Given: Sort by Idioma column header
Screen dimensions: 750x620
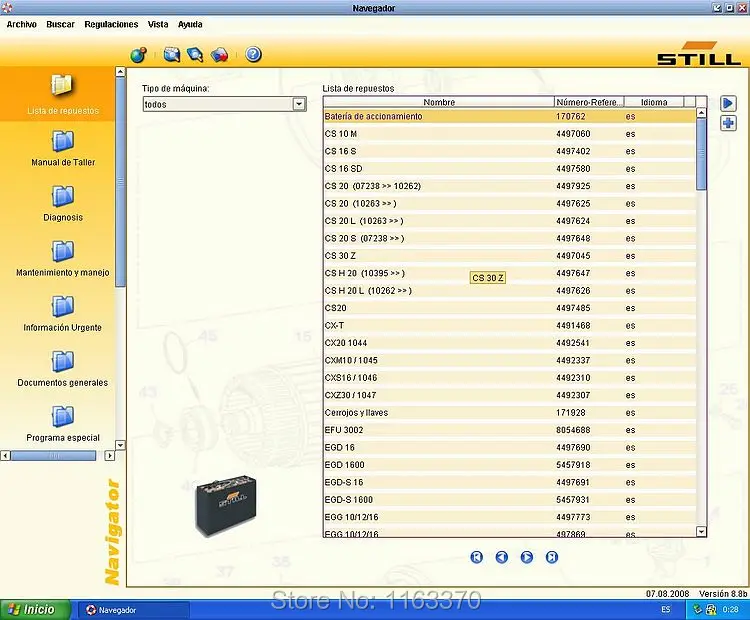Looking at the screenshot, I should pos(654,102).
